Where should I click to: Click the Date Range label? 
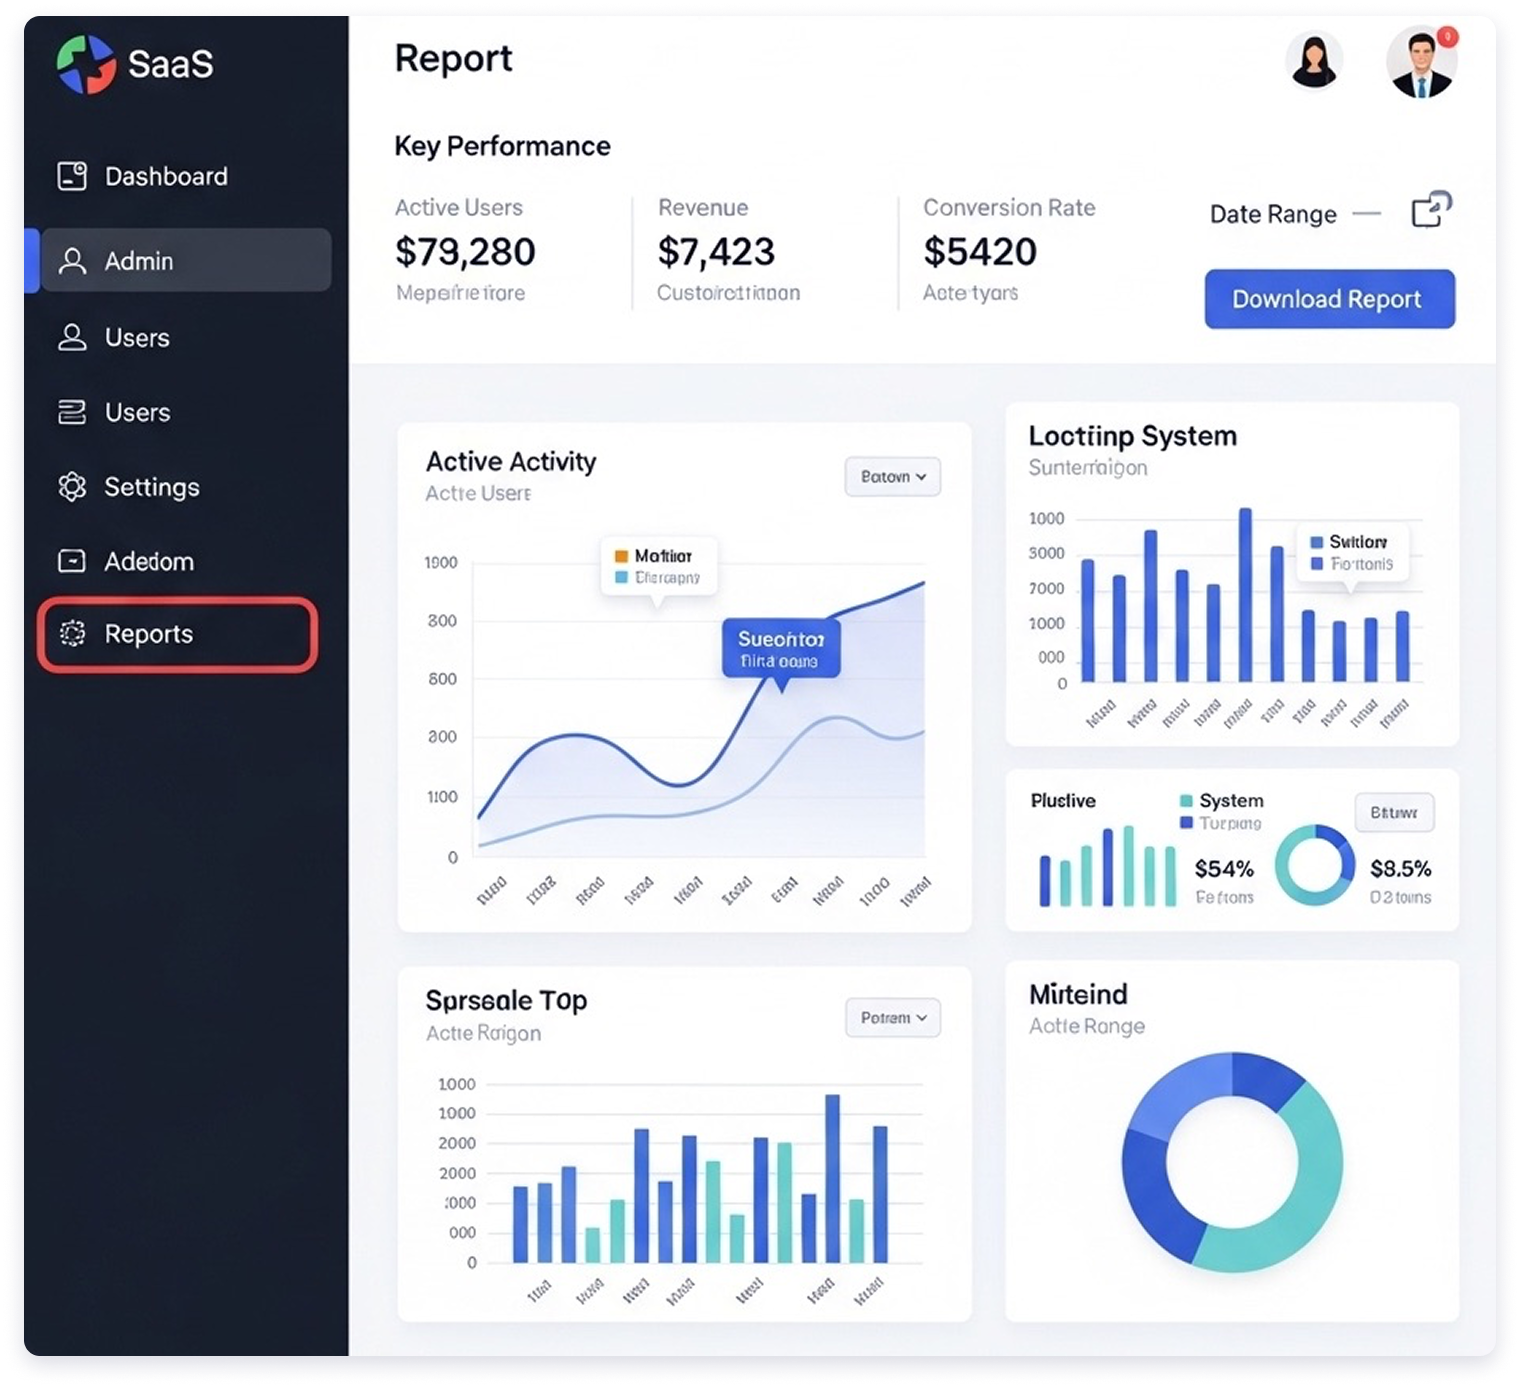pyautogui.click(x=1272, y=215)
